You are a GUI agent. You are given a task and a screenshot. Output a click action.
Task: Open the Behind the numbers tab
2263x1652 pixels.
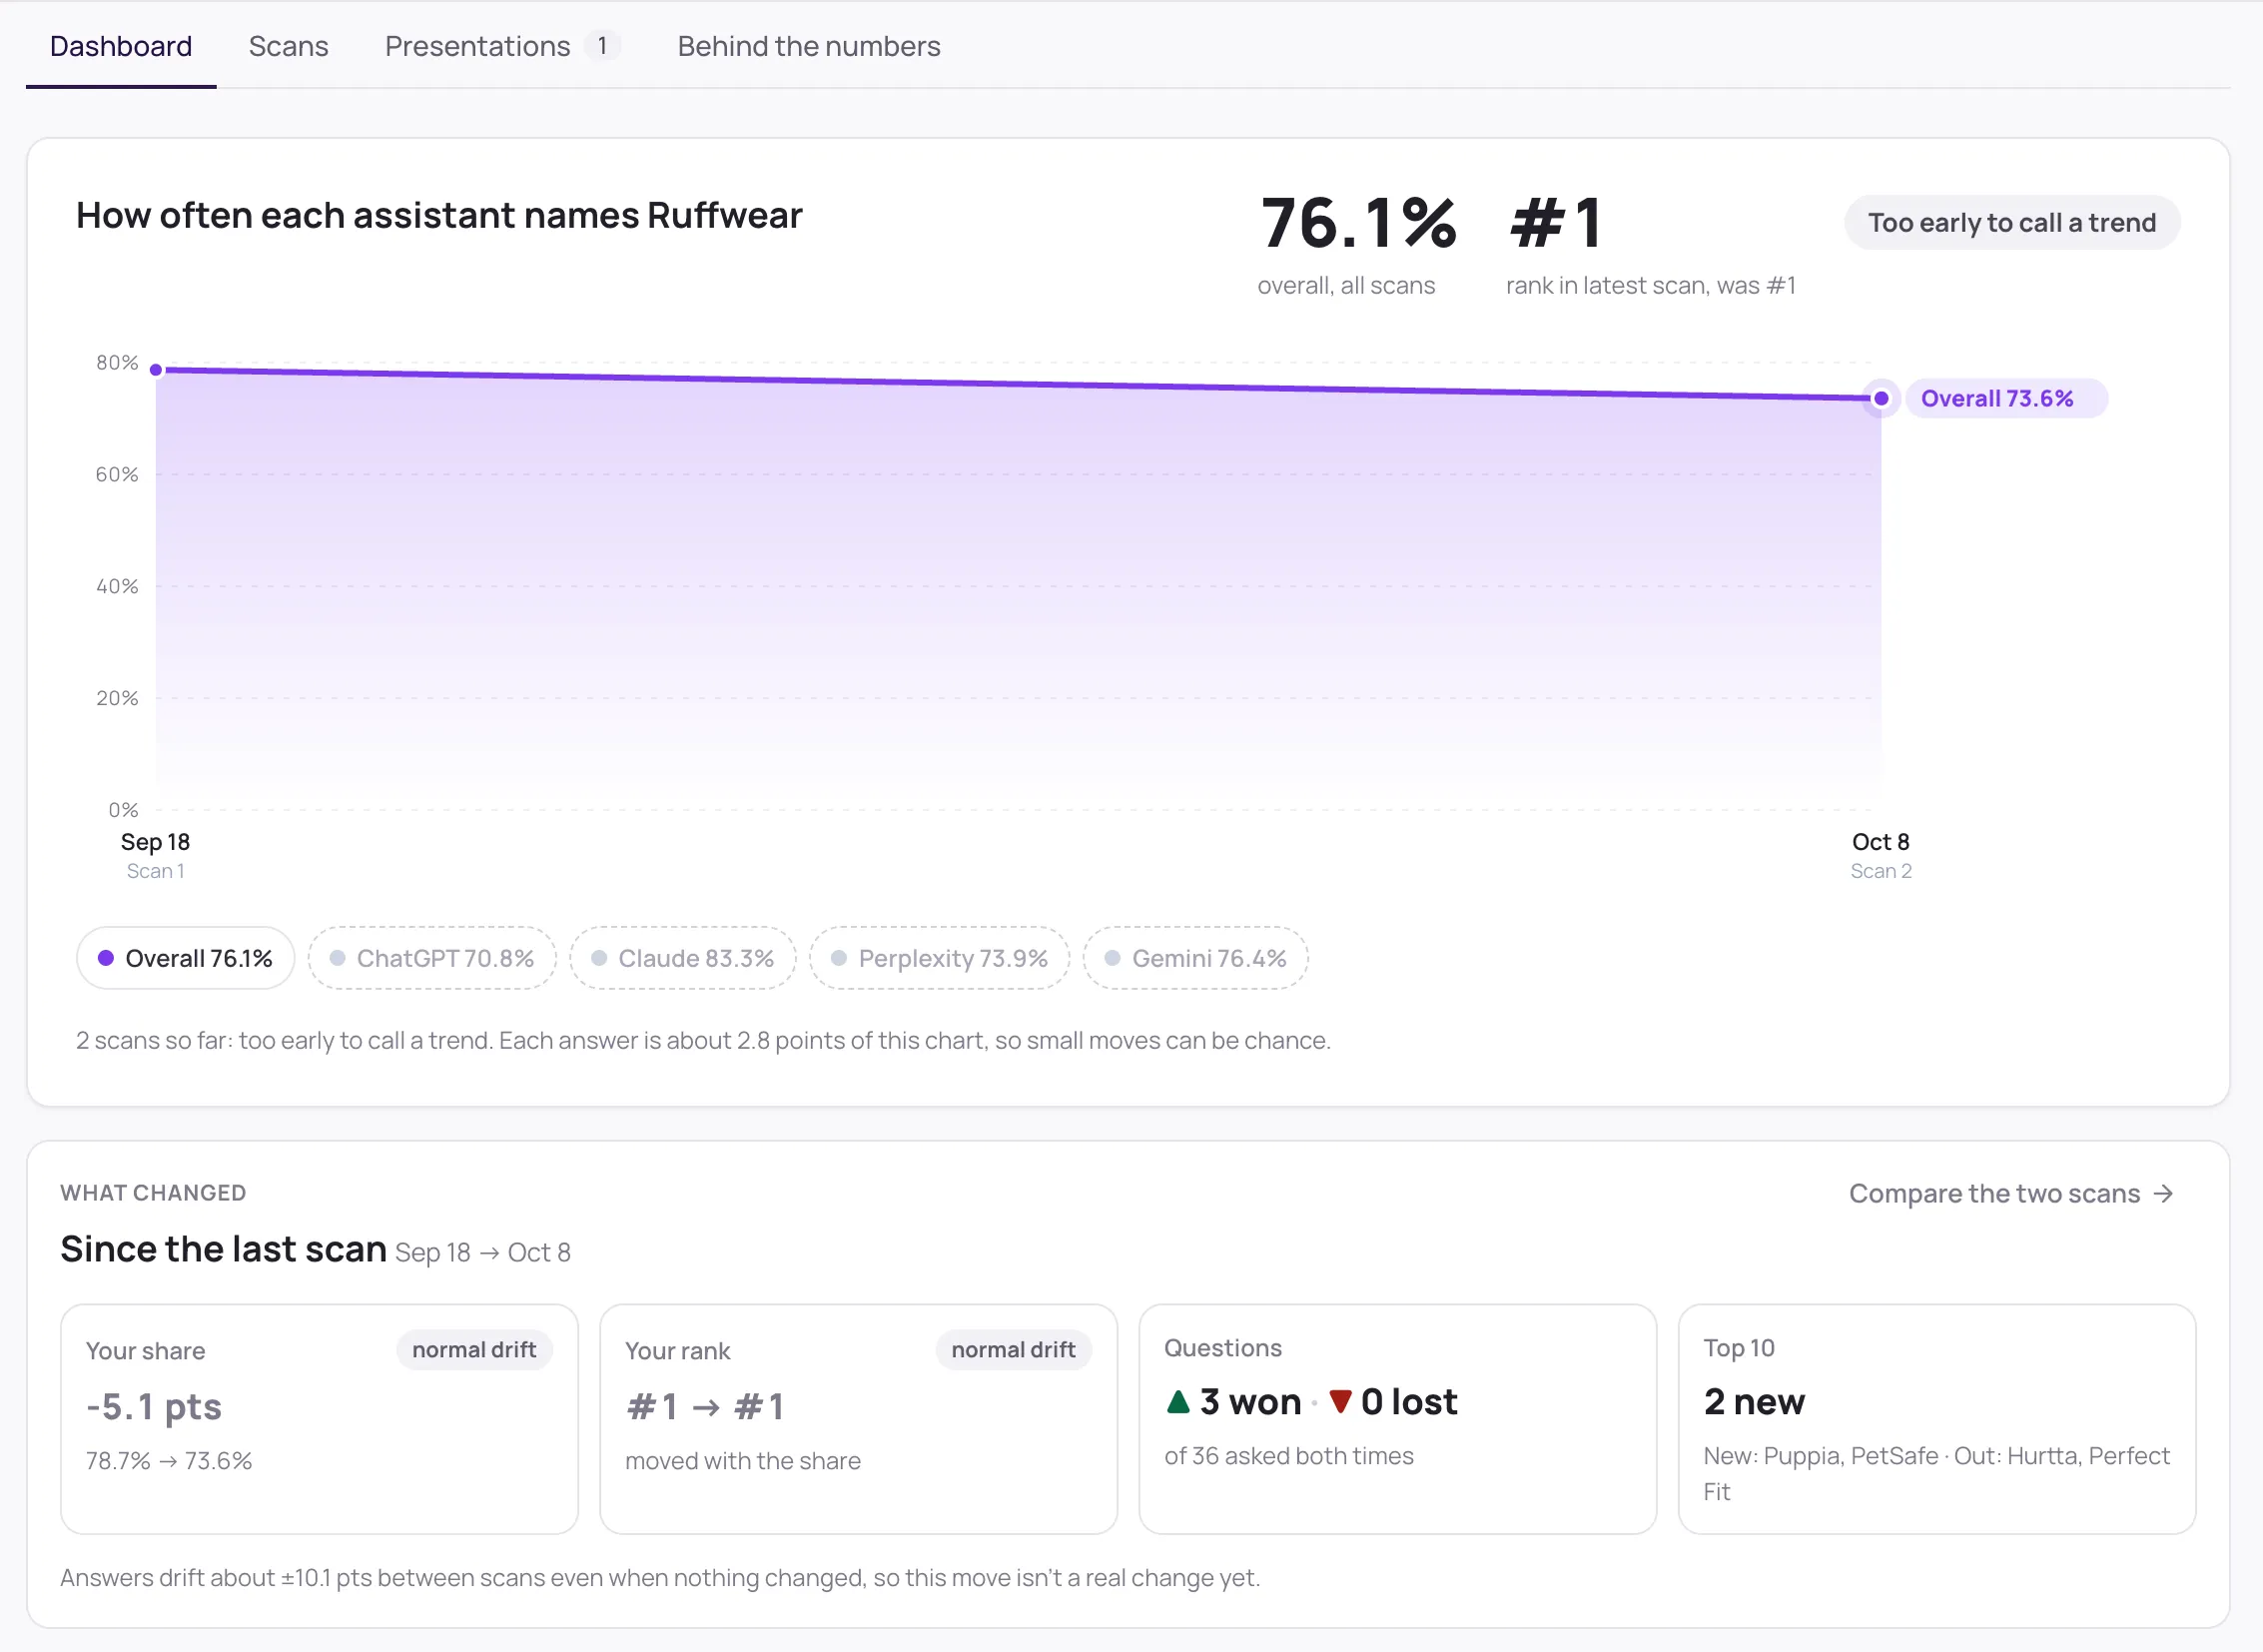click(x=809, y=46)
